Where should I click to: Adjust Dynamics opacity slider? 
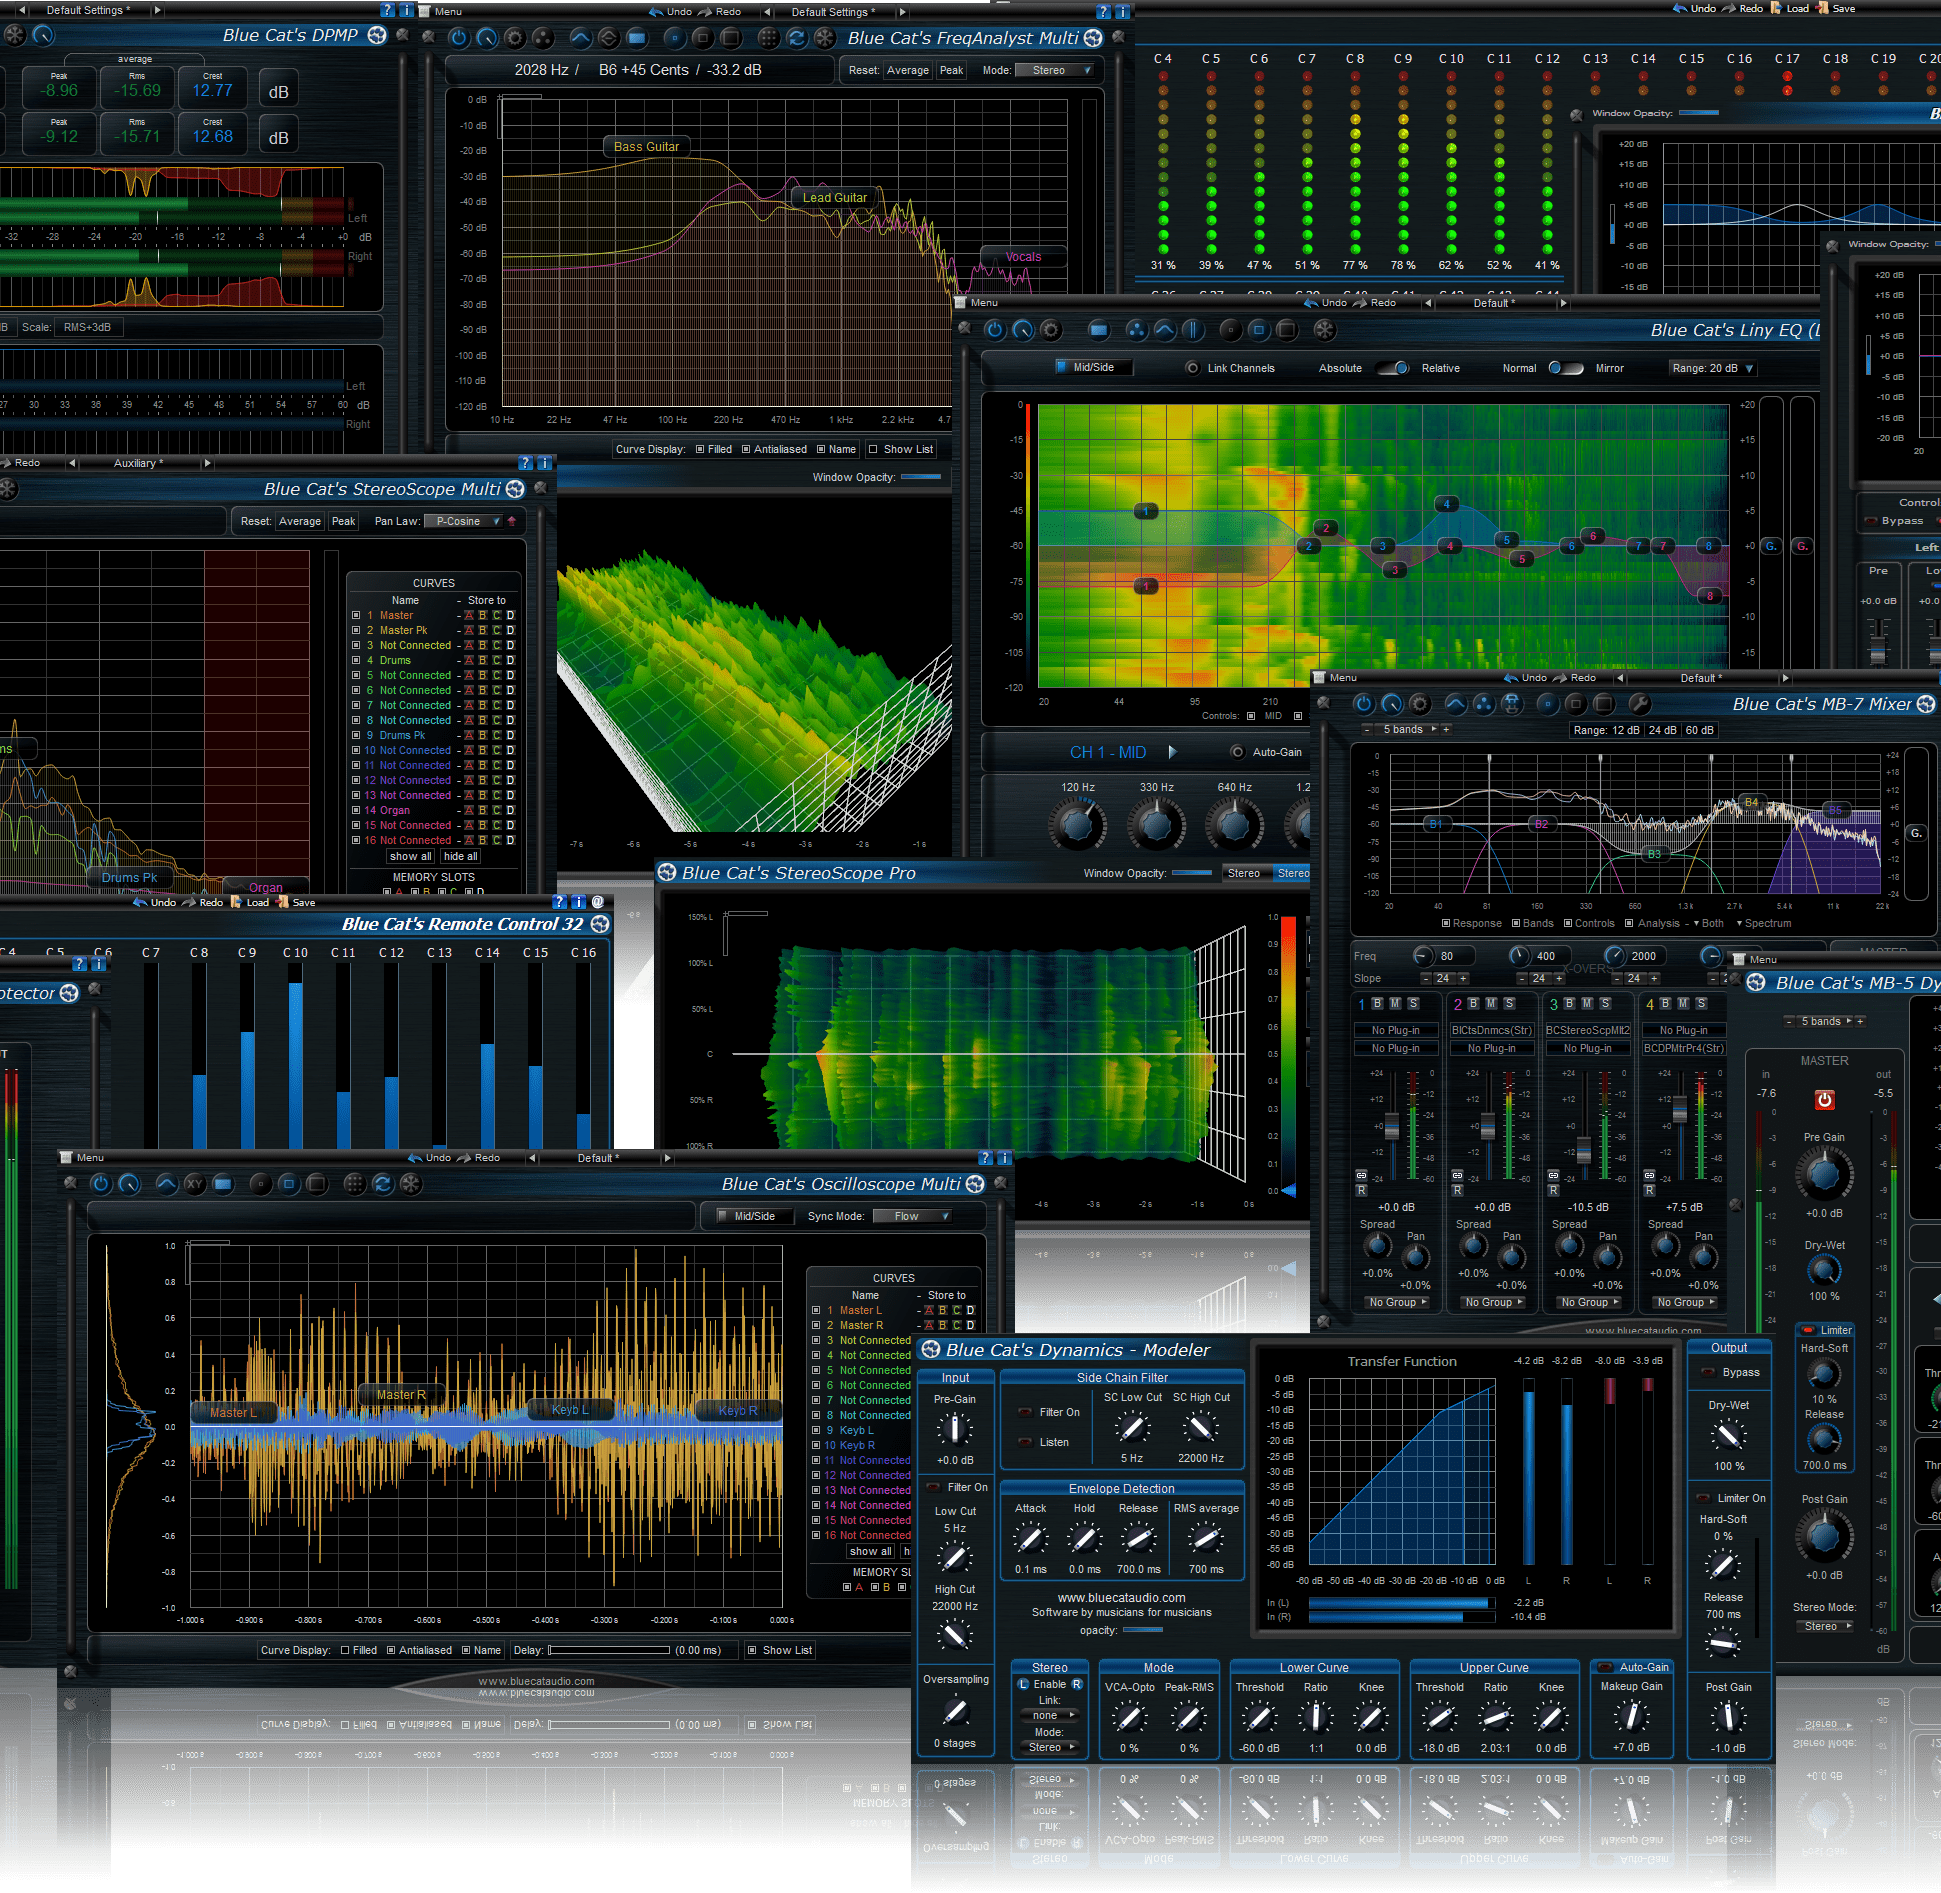click(1143, 1630)
